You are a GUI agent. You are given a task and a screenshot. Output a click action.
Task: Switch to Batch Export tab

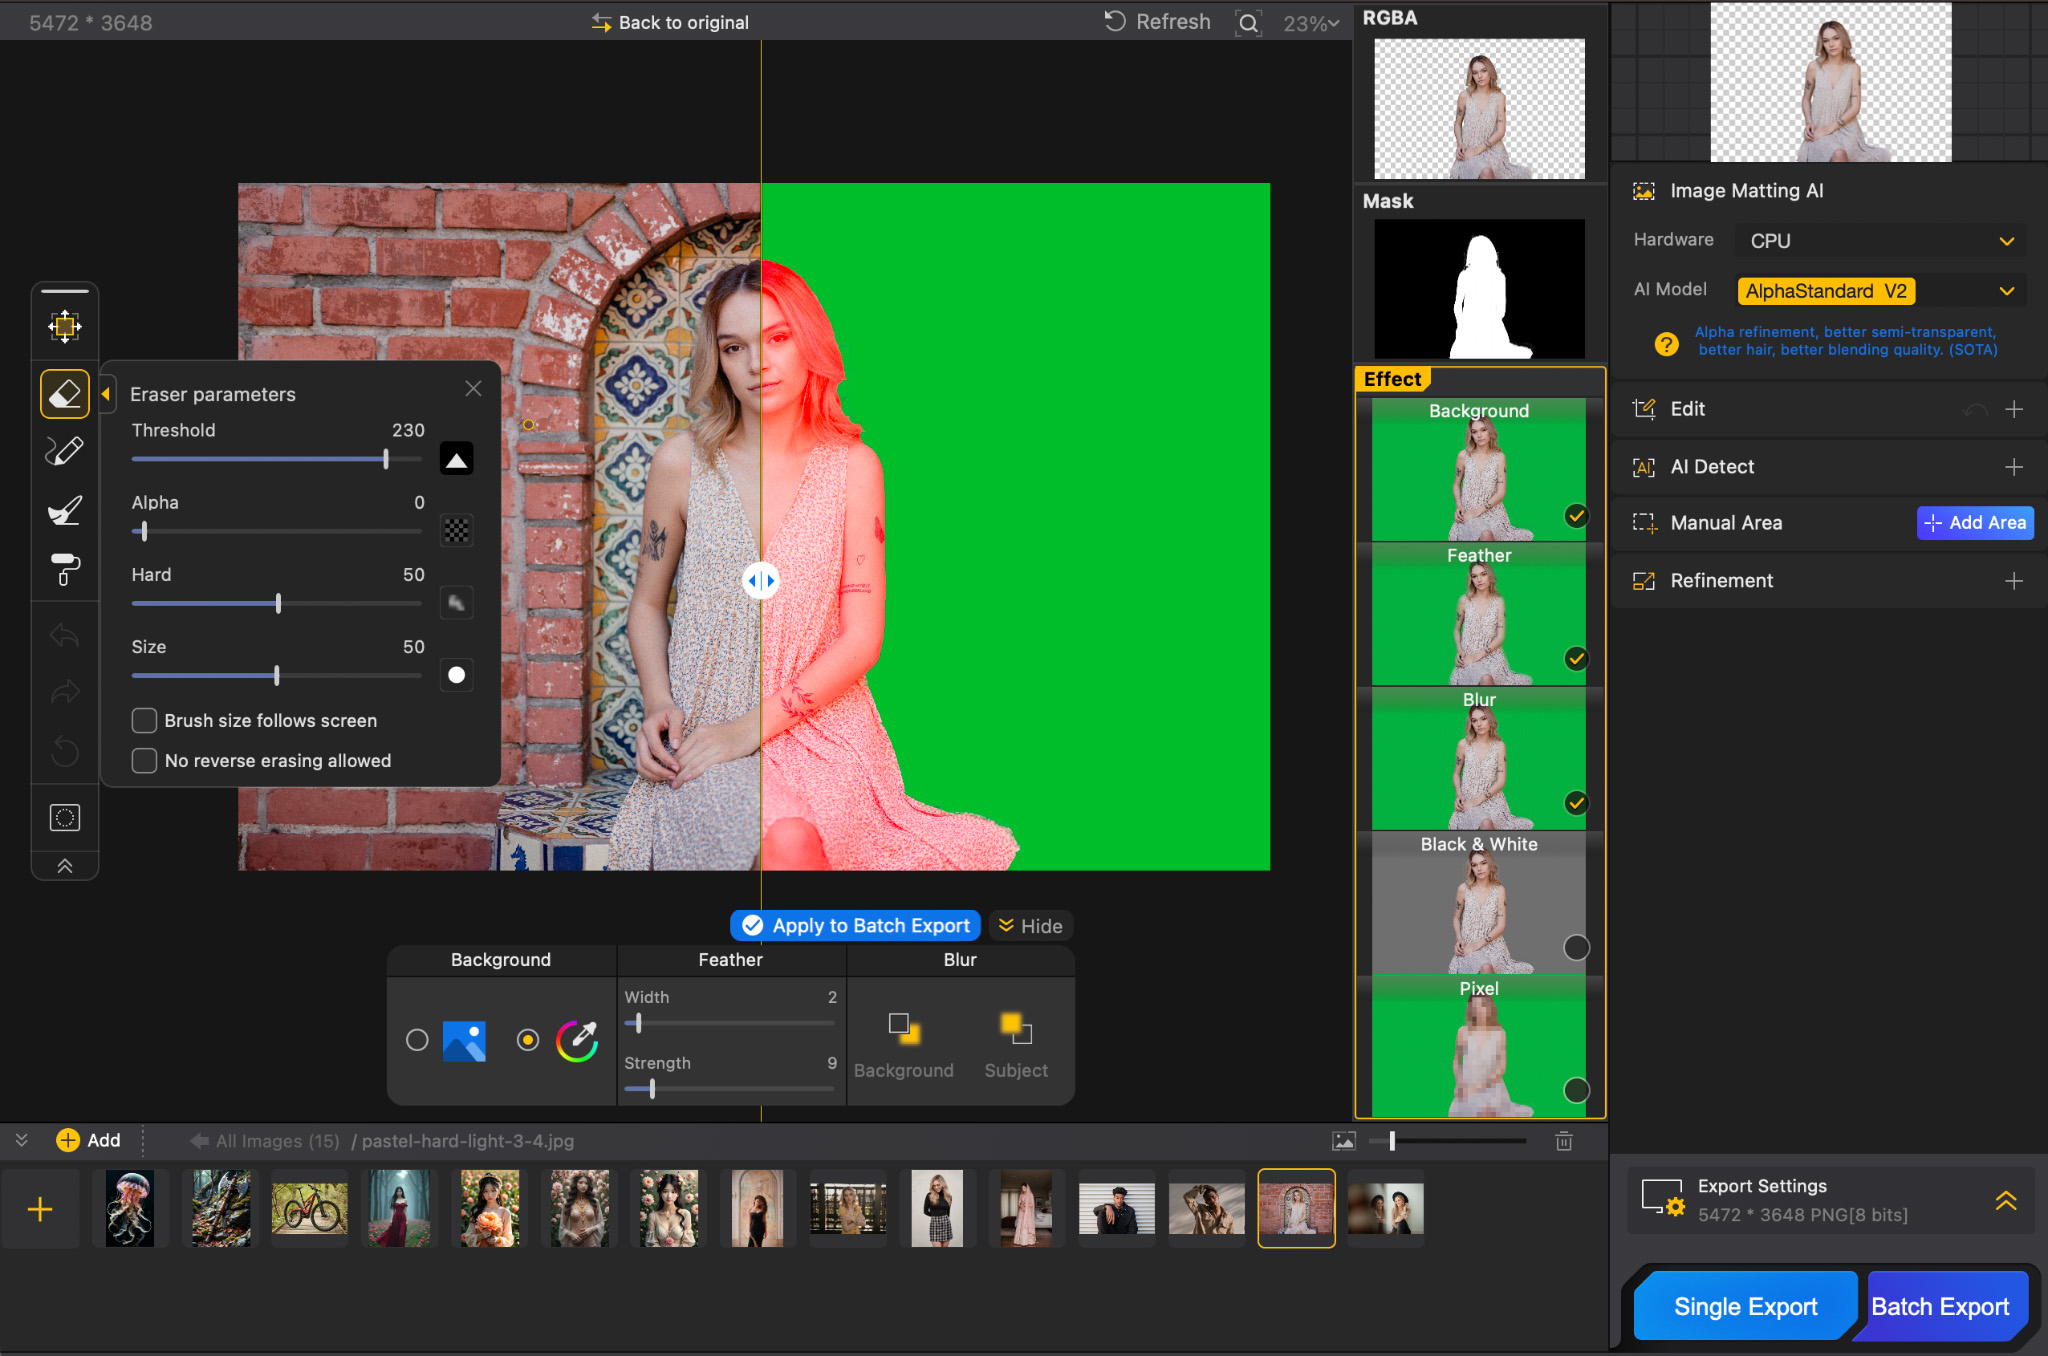pos(1940,1305)
